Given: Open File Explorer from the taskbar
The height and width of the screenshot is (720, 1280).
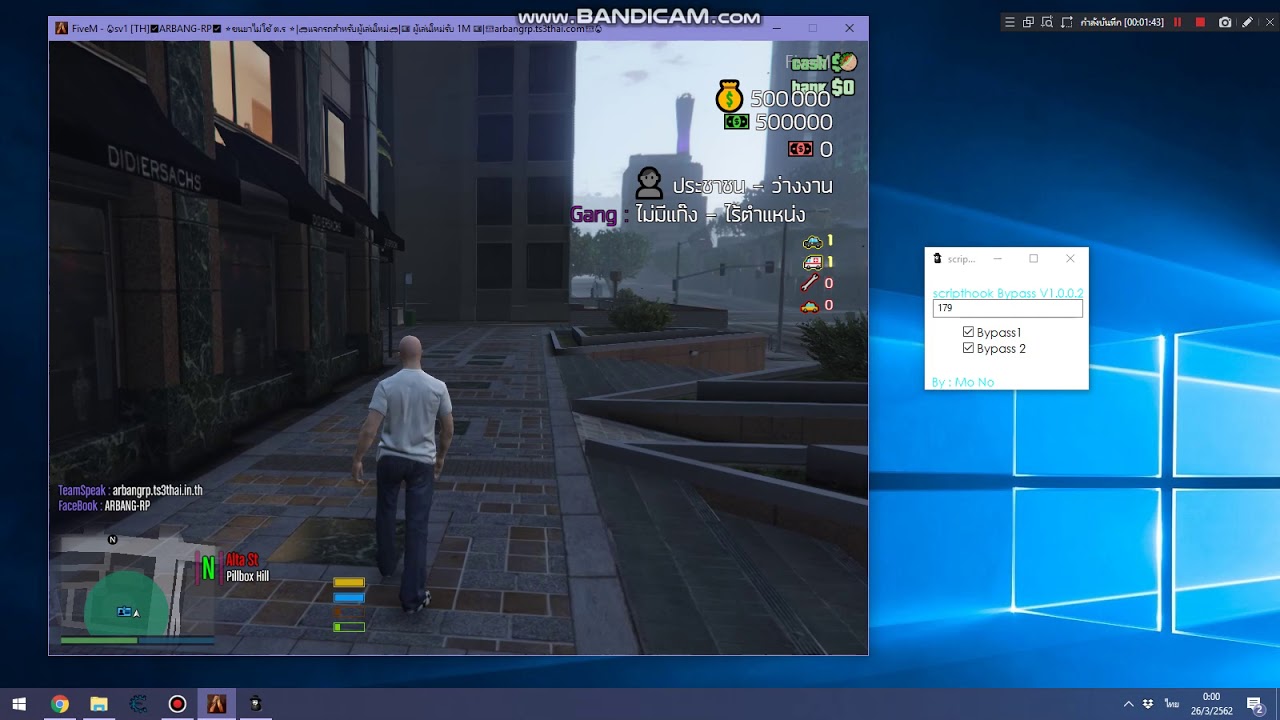Looking at the screenshot, I should pyautogui.click(x=98, y=704).
